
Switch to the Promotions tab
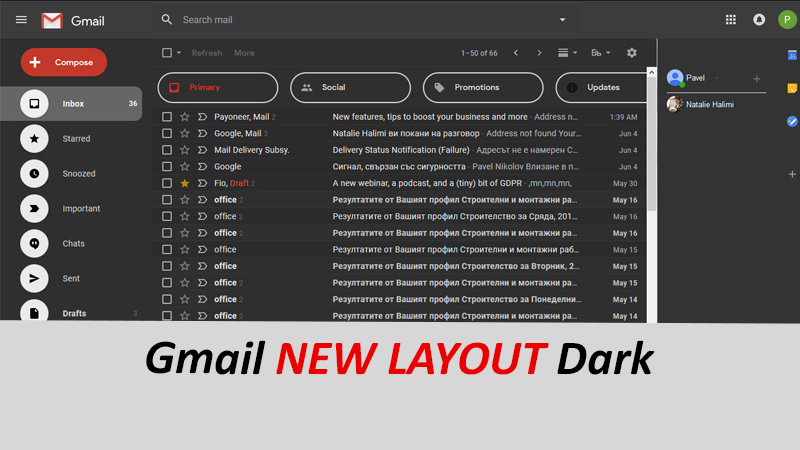point(483,87)
